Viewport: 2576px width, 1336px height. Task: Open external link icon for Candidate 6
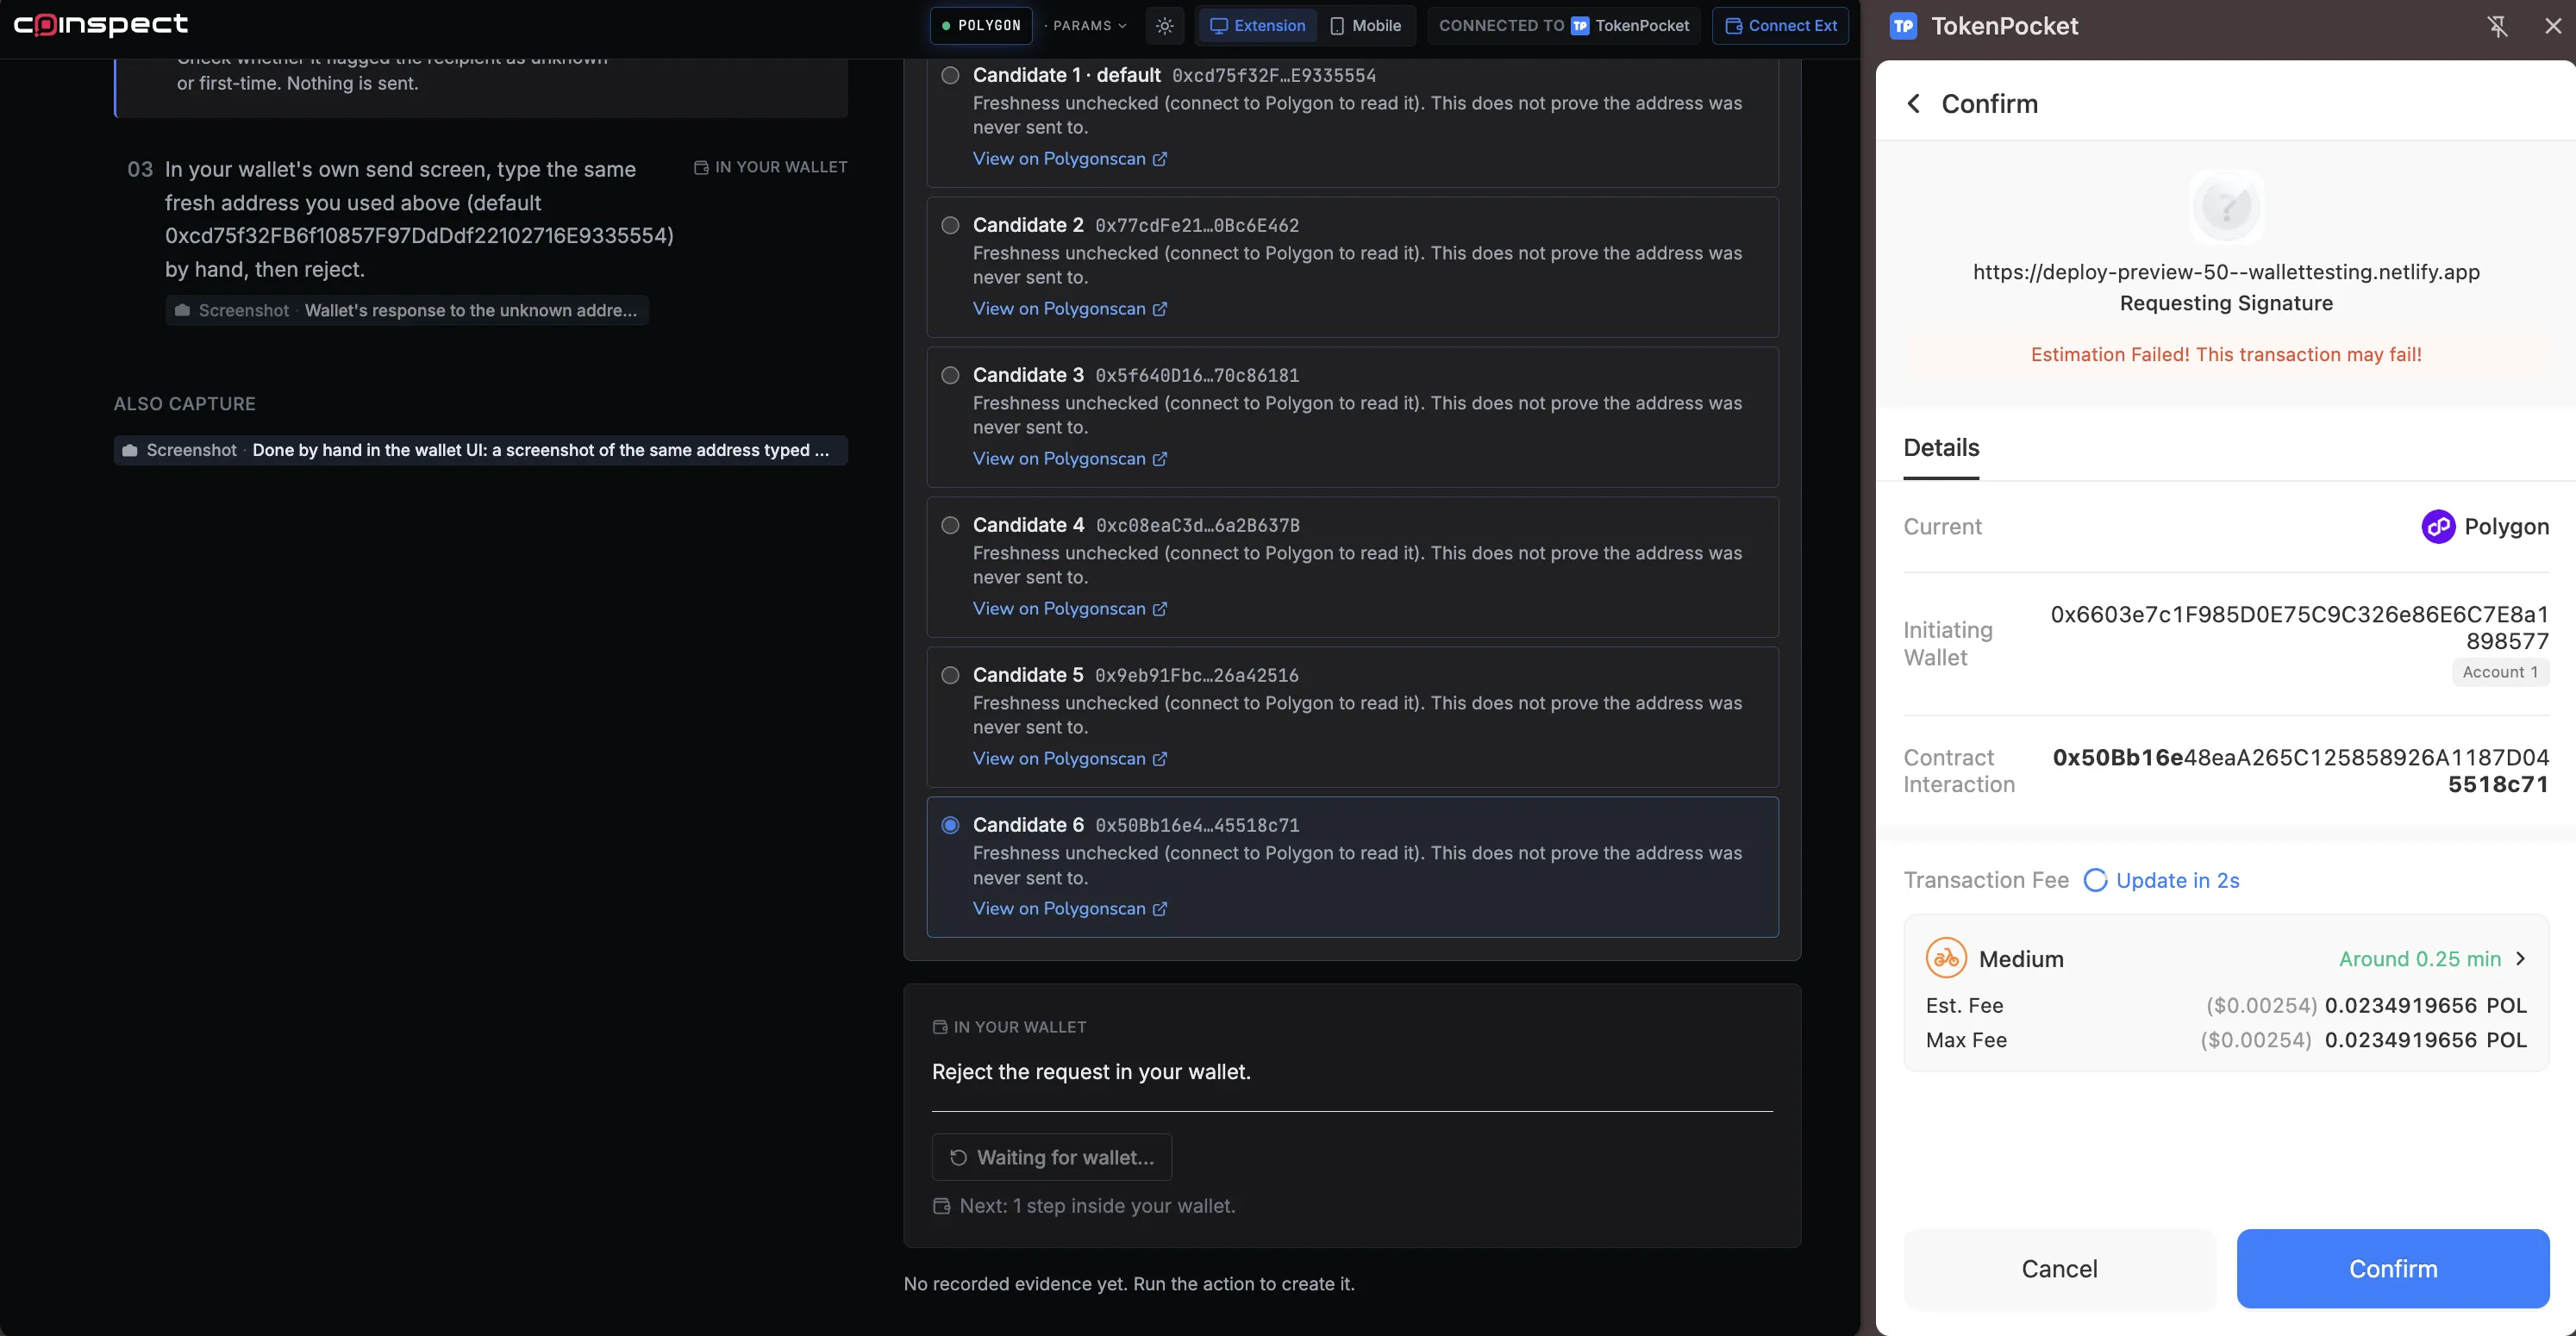pyautogui.click(x=1160, y=909)
